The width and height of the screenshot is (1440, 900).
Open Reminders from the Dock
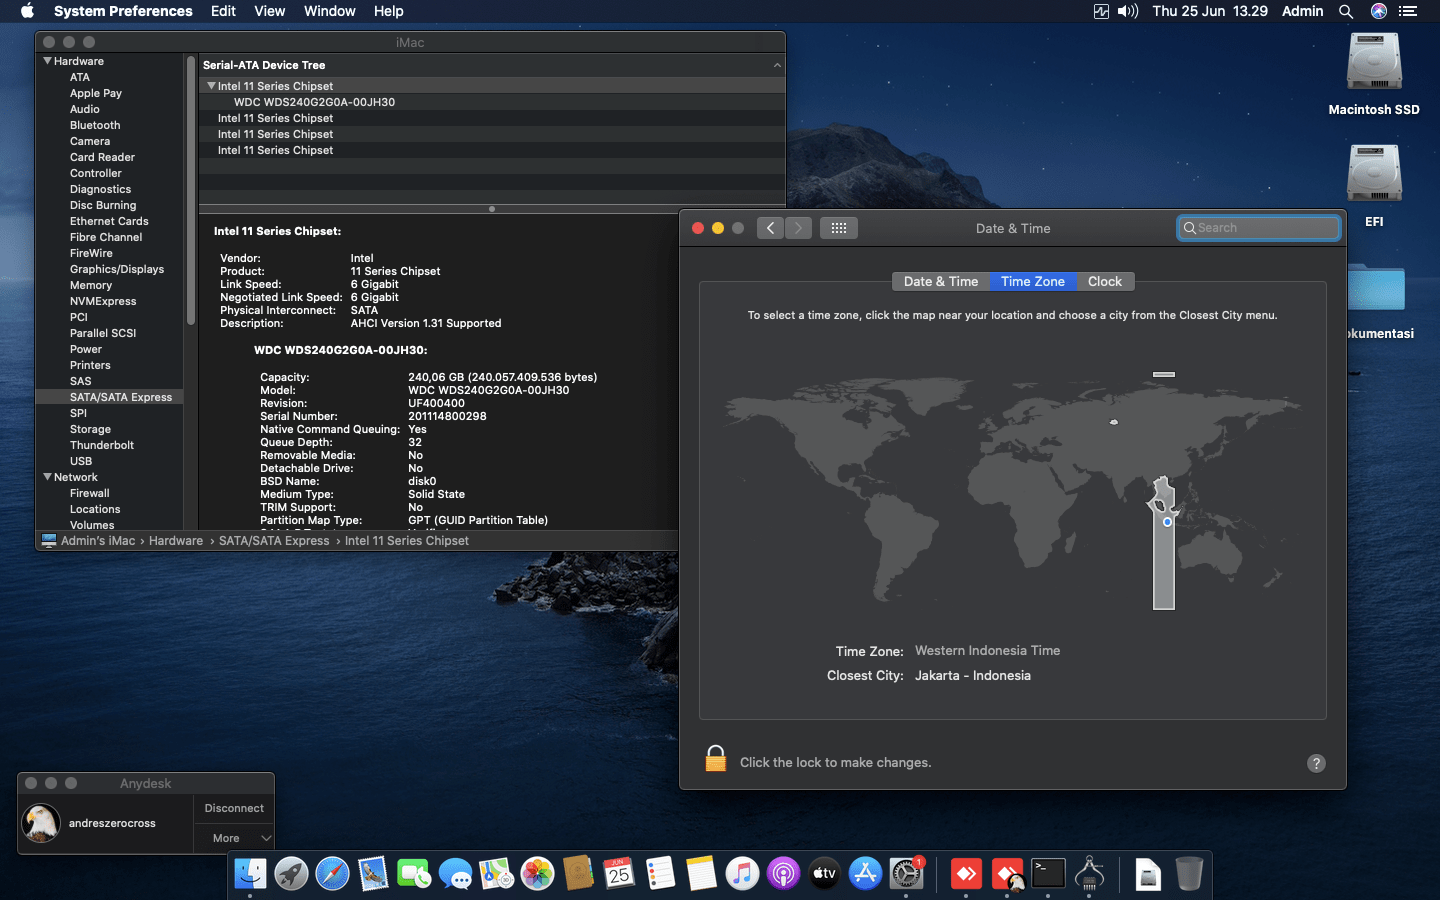coord(660,874)
